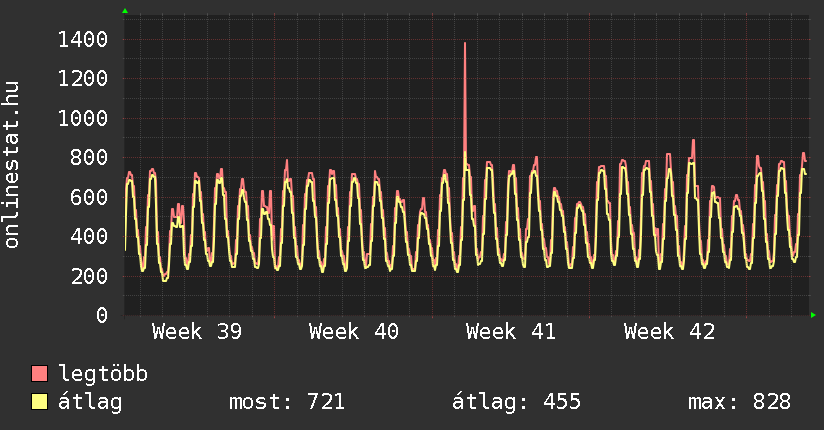824x430 pixels.
Task: Click the 1000 y-axis label
Action: (x=83, y=118)
